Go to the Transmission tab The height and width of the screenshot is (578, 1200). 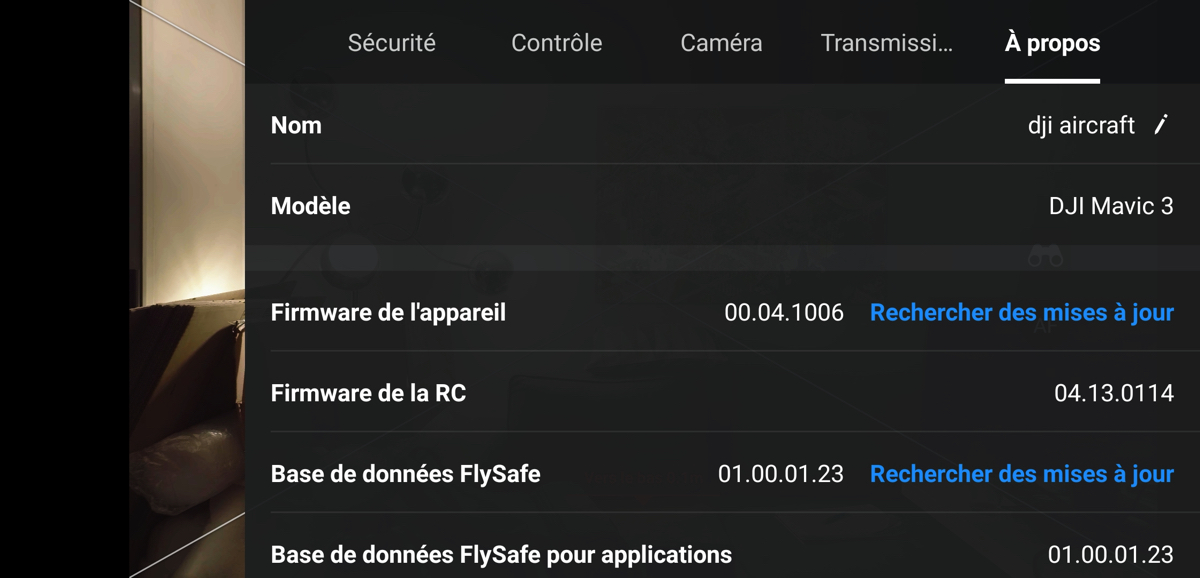886,43
